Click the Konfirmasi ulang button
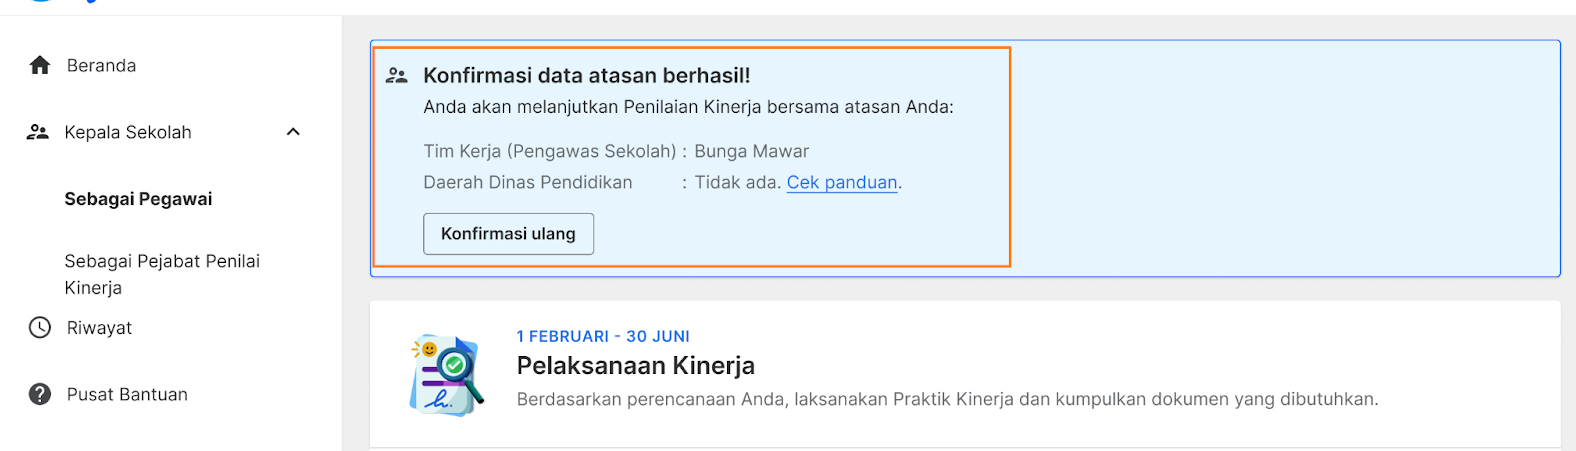Viewport: 1576px width, 451px height. (508, 234)
